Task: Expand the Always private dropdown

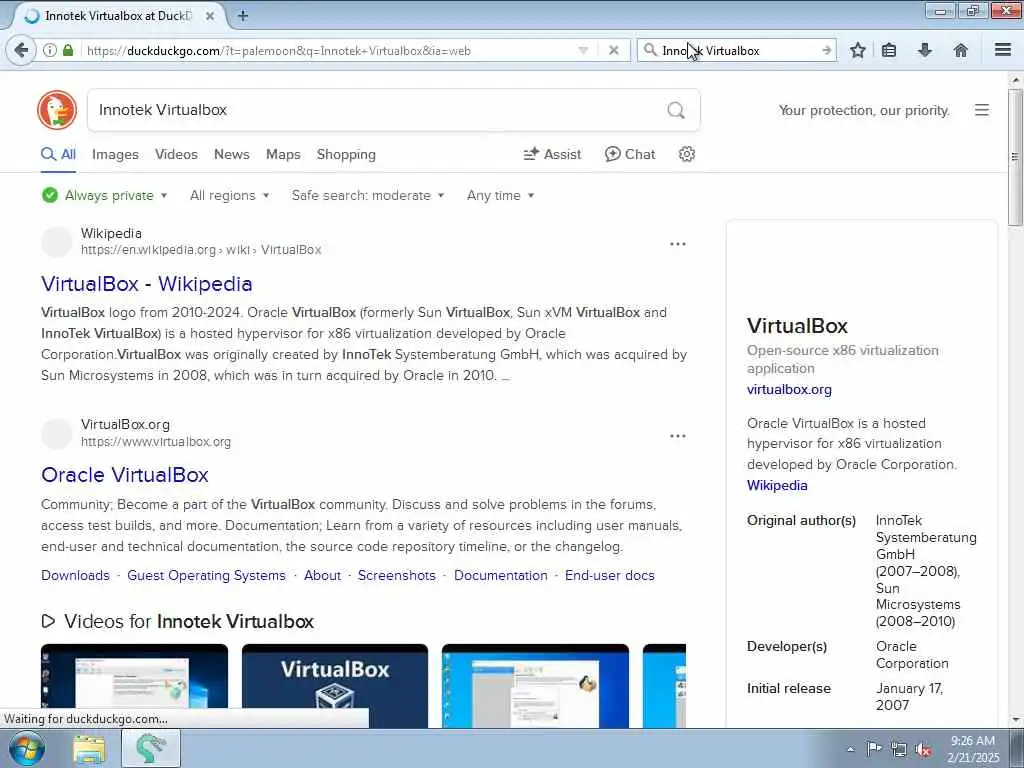Action: point(104,195)
